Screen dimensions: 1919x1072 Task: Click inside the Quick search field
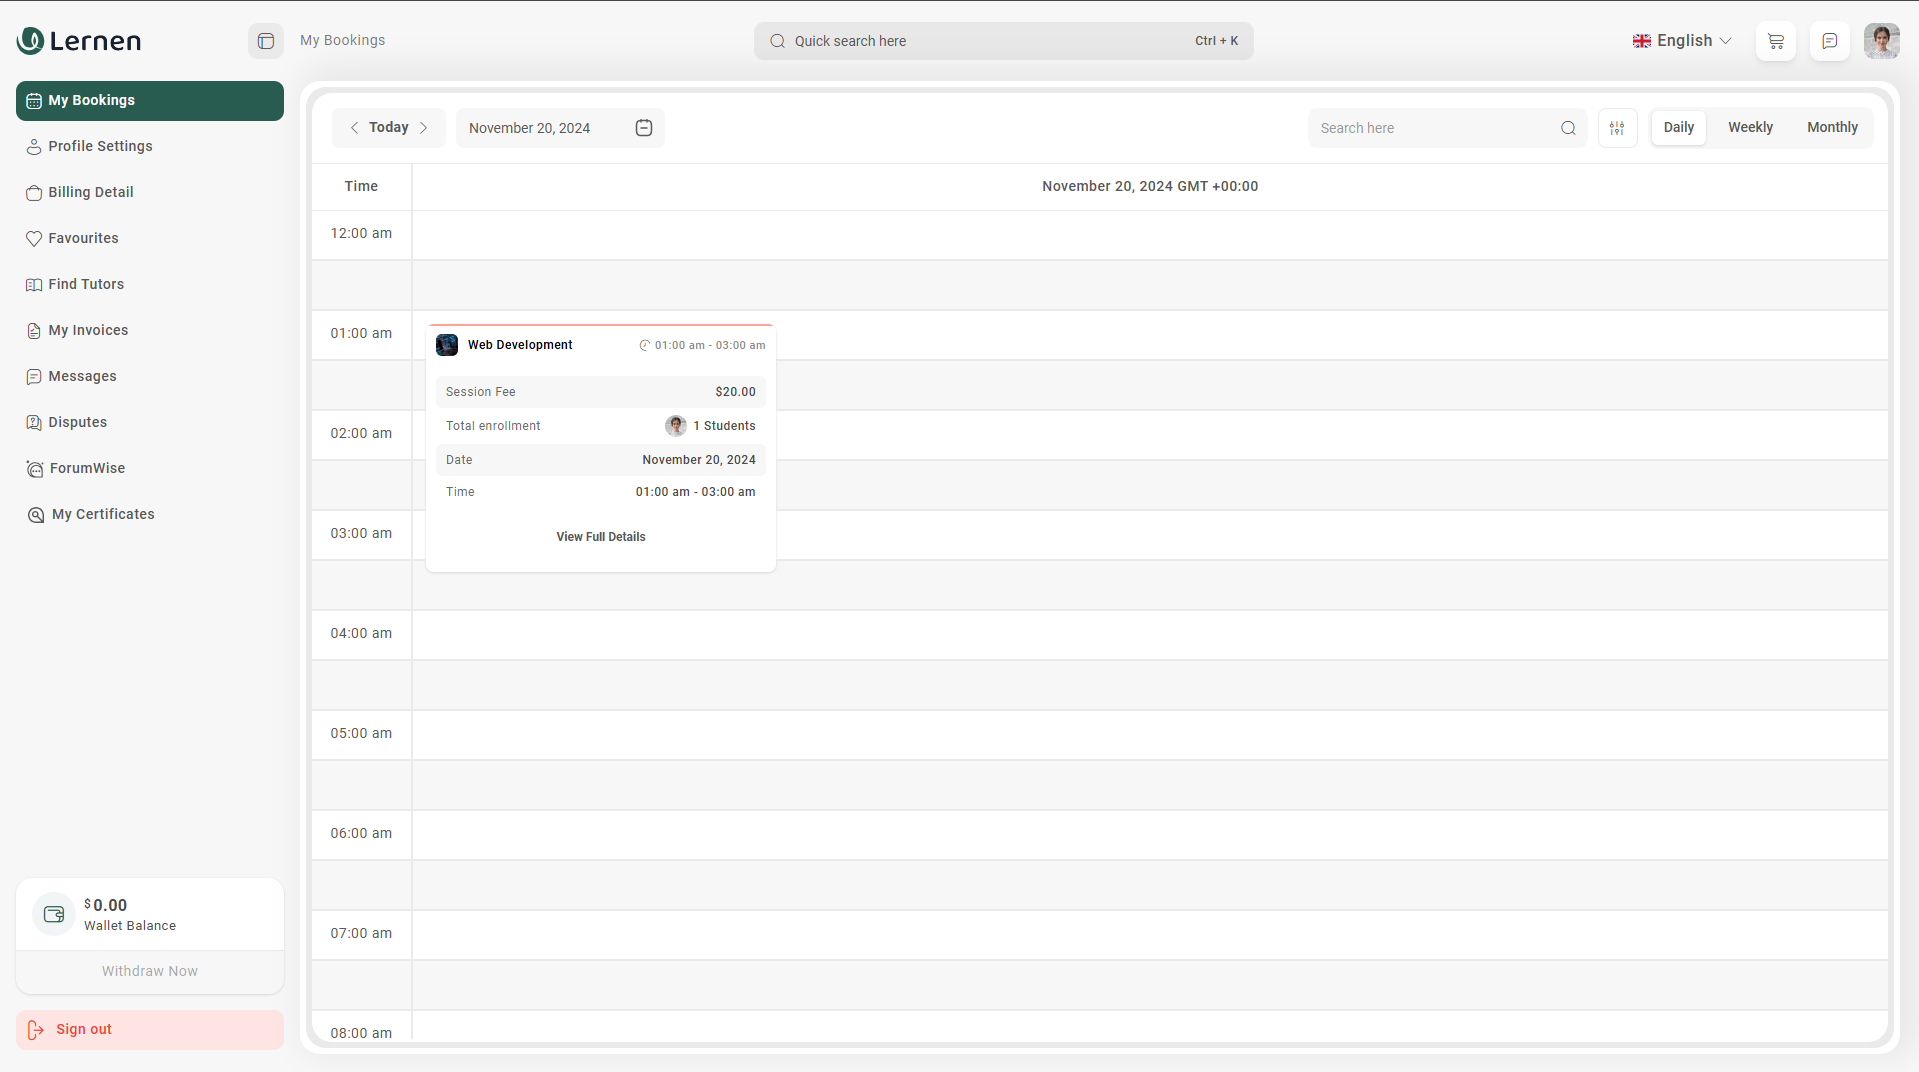pyautogui.click(x=1000, y=40)
